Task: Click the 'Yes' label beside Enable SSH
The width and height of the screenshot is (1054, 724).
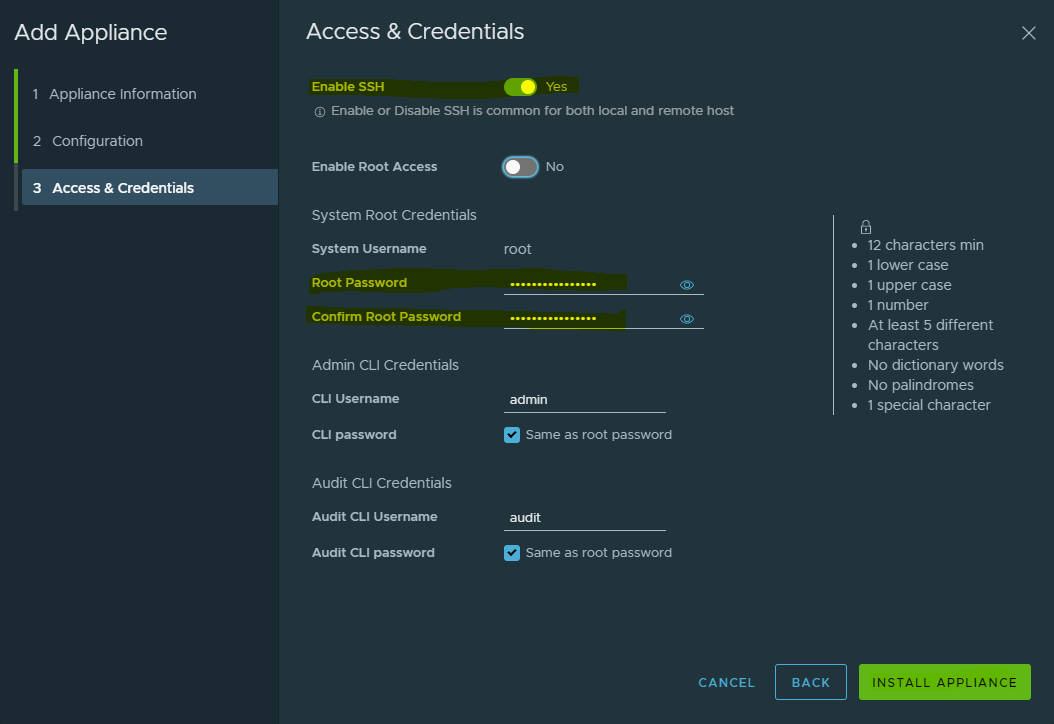Action: (x=557, y=87)
